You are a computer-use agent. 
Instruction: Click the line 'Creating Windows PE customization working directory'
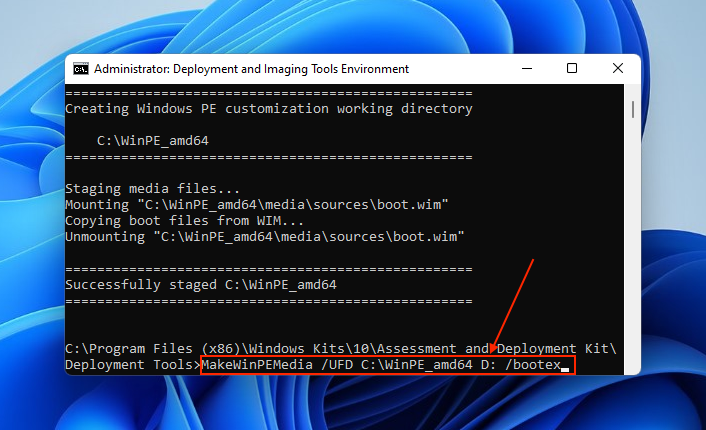pyautogui.click(x=269, y=109)
